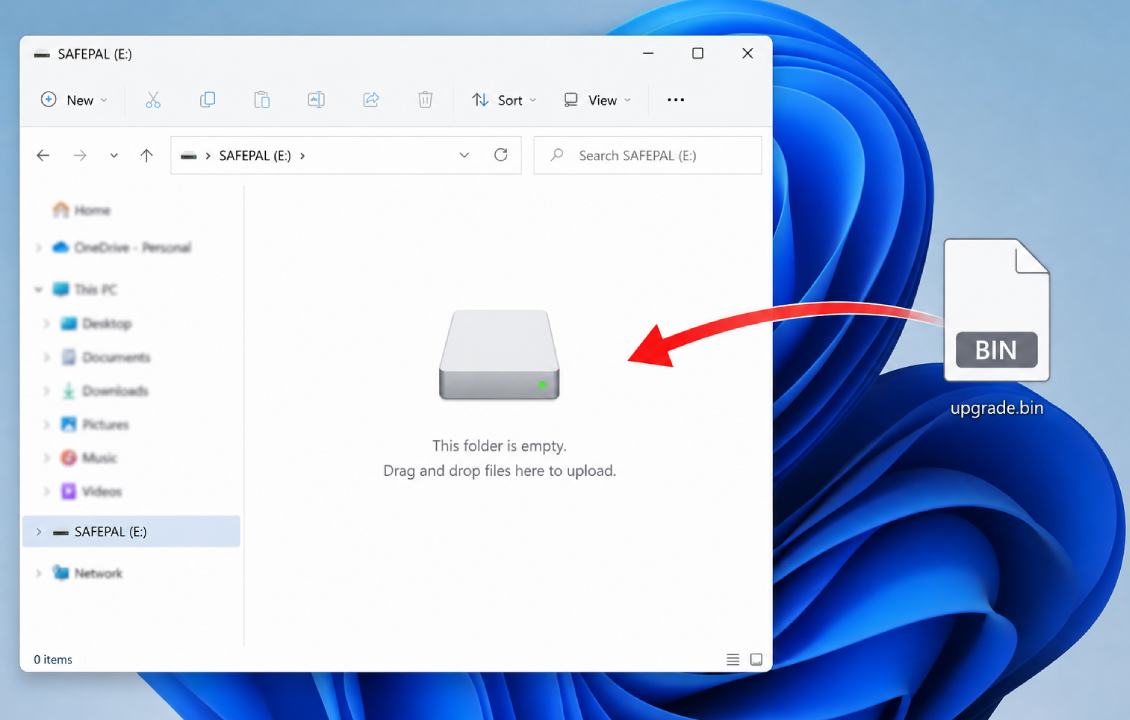Image resolution: width=1130 pixels, height=720 pixels.
Task: Open Music folder in sidebar
Action: [89, 458]
